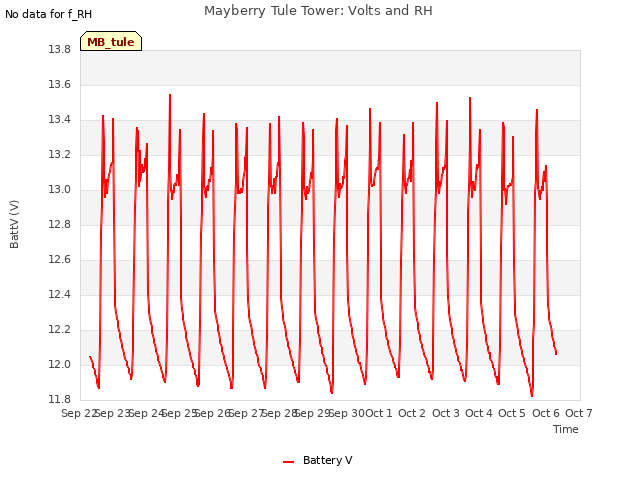Click the Battery V legend label
Image resolution: width=640 pixels, height=480 pixels.
(x=327, y=460)
